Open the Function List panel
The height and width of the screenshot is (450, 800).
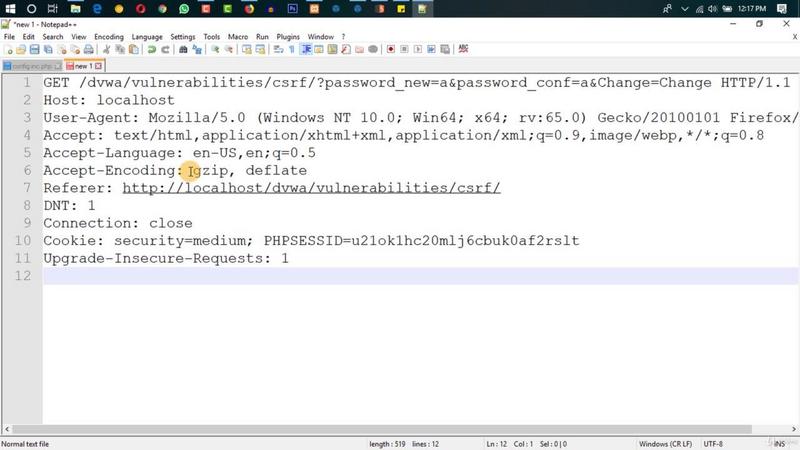tap(346, 49)
